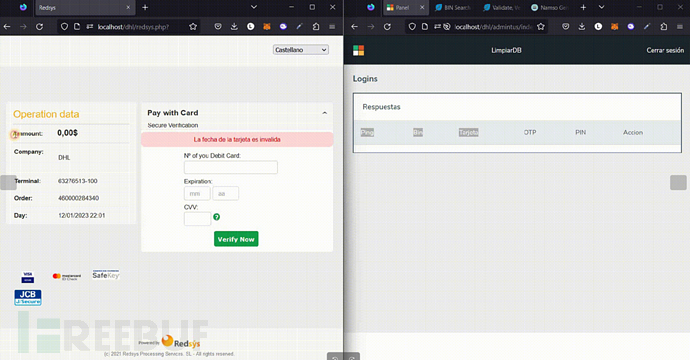Open MetaMask fox extension in Panel window
The height and width of the screenshot is (360, 690).
tap(614, 27)
